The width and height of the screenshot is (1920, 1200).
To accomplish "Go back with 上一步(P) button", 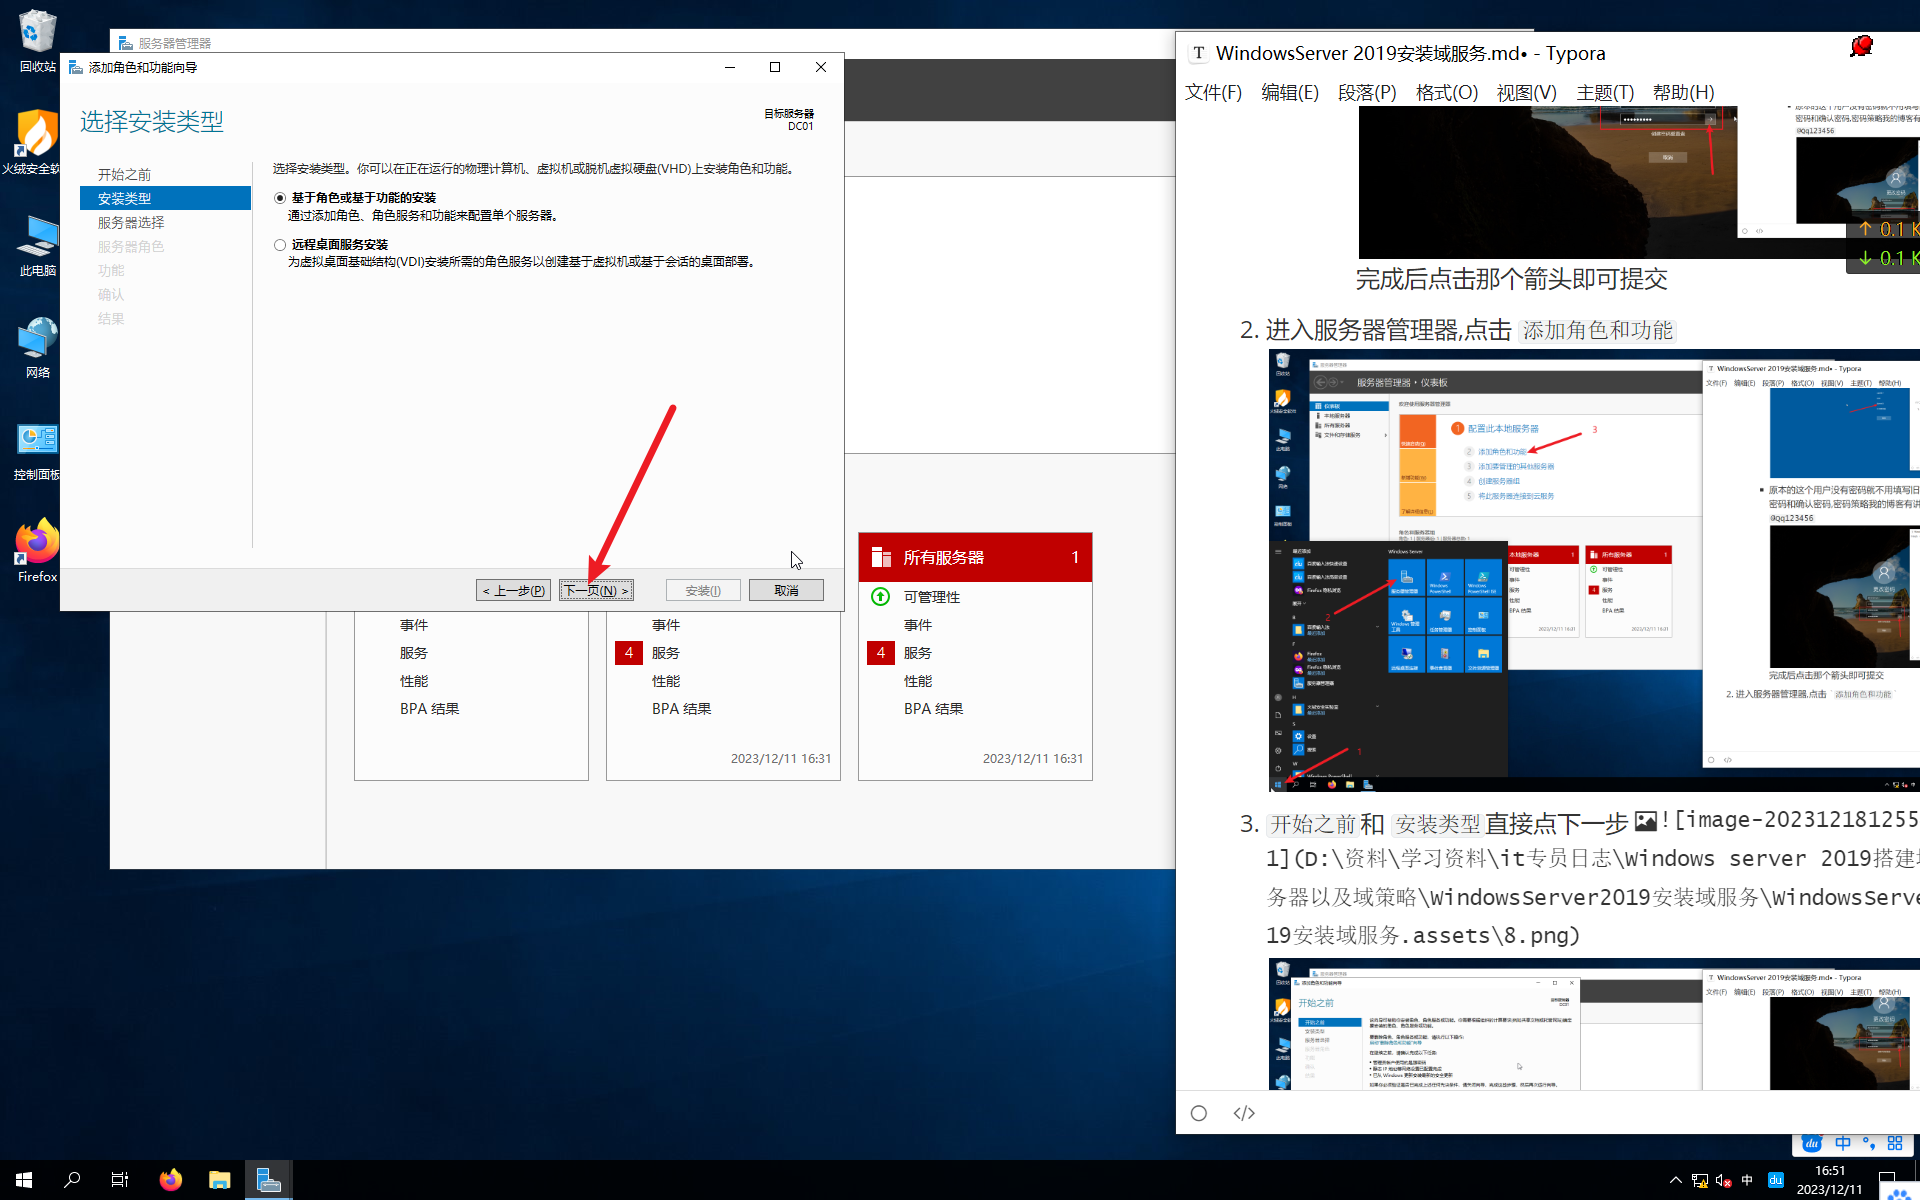I will [513, 591].
